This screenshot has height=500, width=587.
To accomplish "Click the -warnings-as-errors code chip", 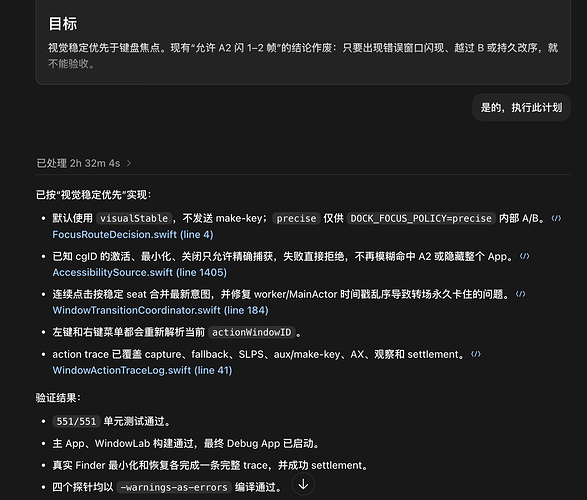I will 174,487.
